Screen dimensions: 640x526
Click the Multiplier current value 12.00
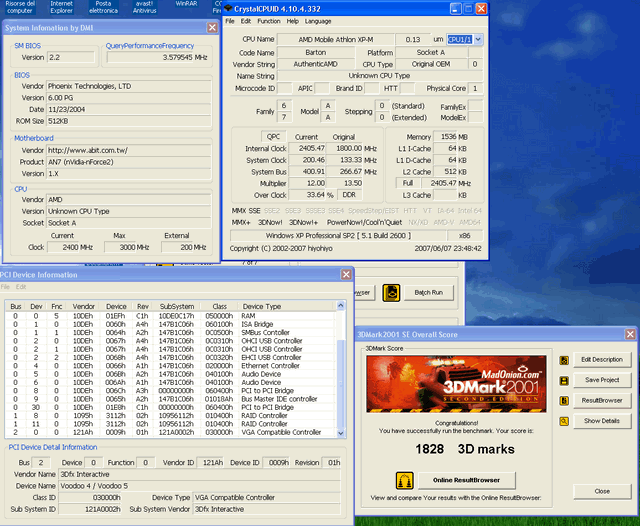[307, 183]
